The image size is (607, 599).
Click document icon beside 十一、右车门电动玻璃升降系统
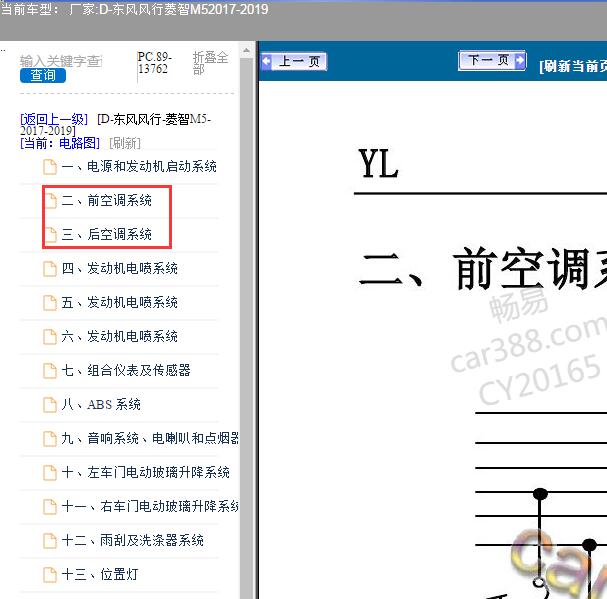pyautogui.click(x=50, y=506)
